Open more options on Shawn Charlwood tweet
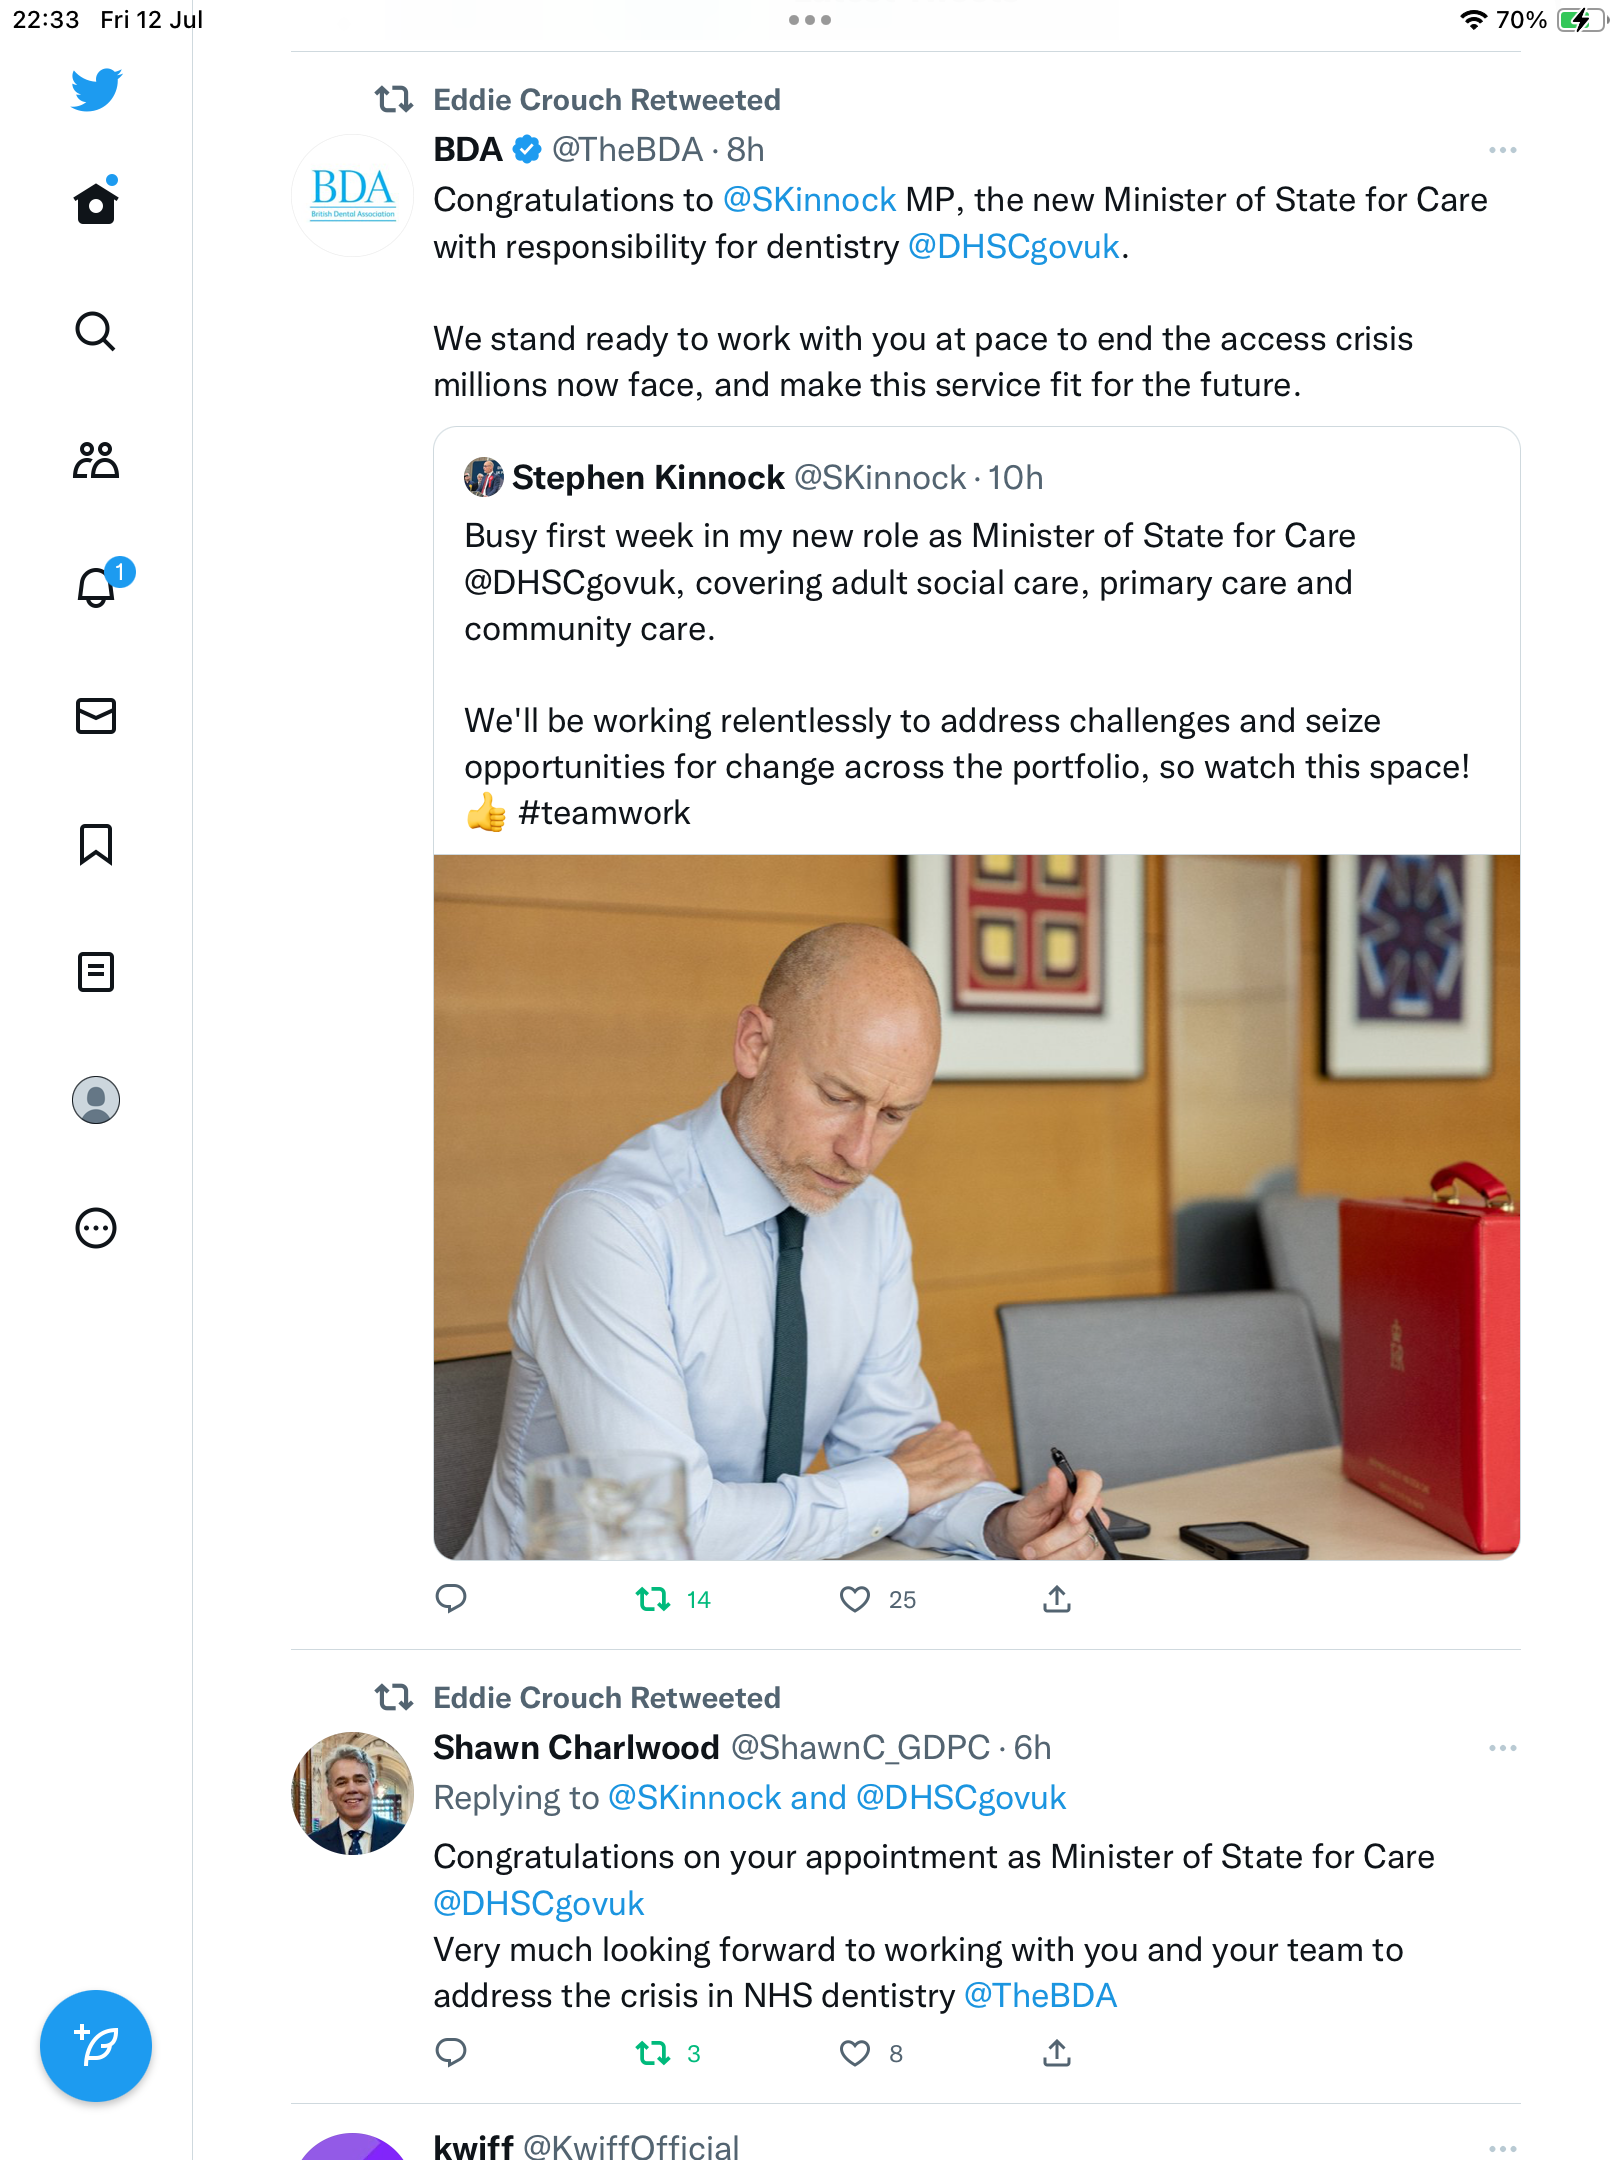Viewport: 1620px width, 2160px height. [1502, 1748]
